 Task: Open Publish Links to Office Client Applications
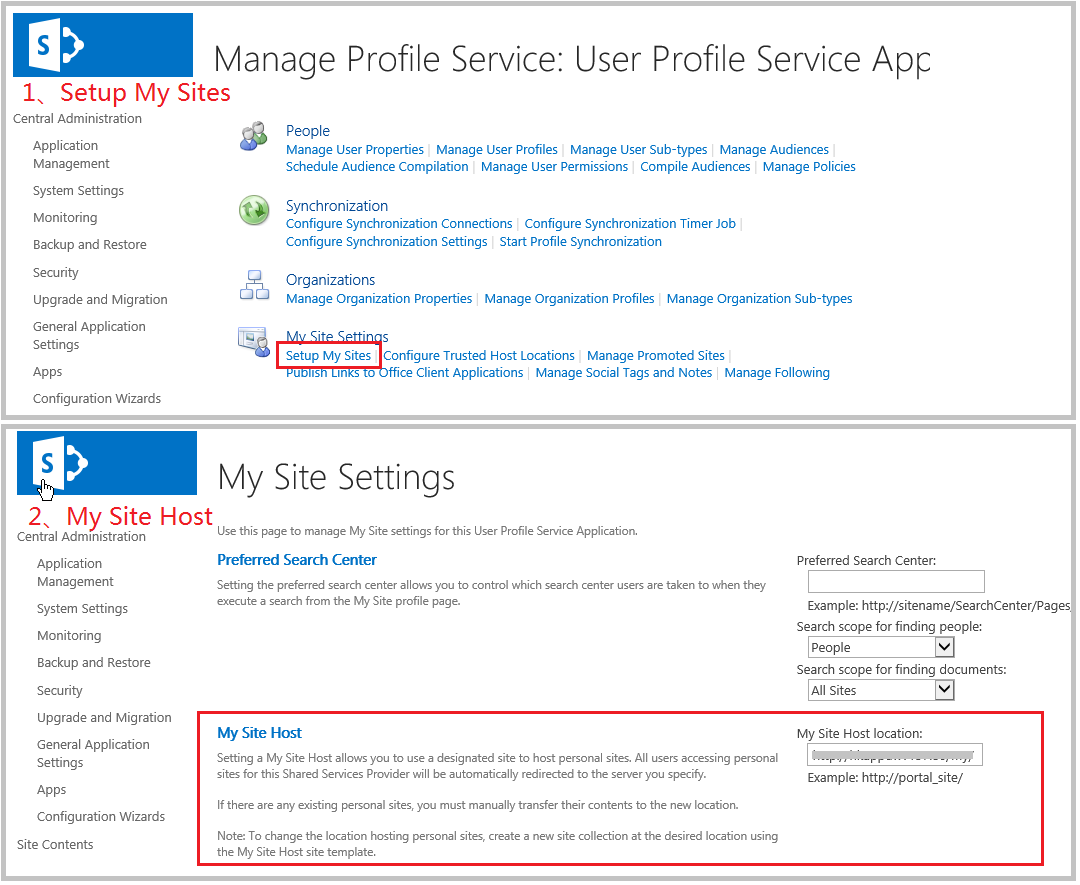pos(404,373)
